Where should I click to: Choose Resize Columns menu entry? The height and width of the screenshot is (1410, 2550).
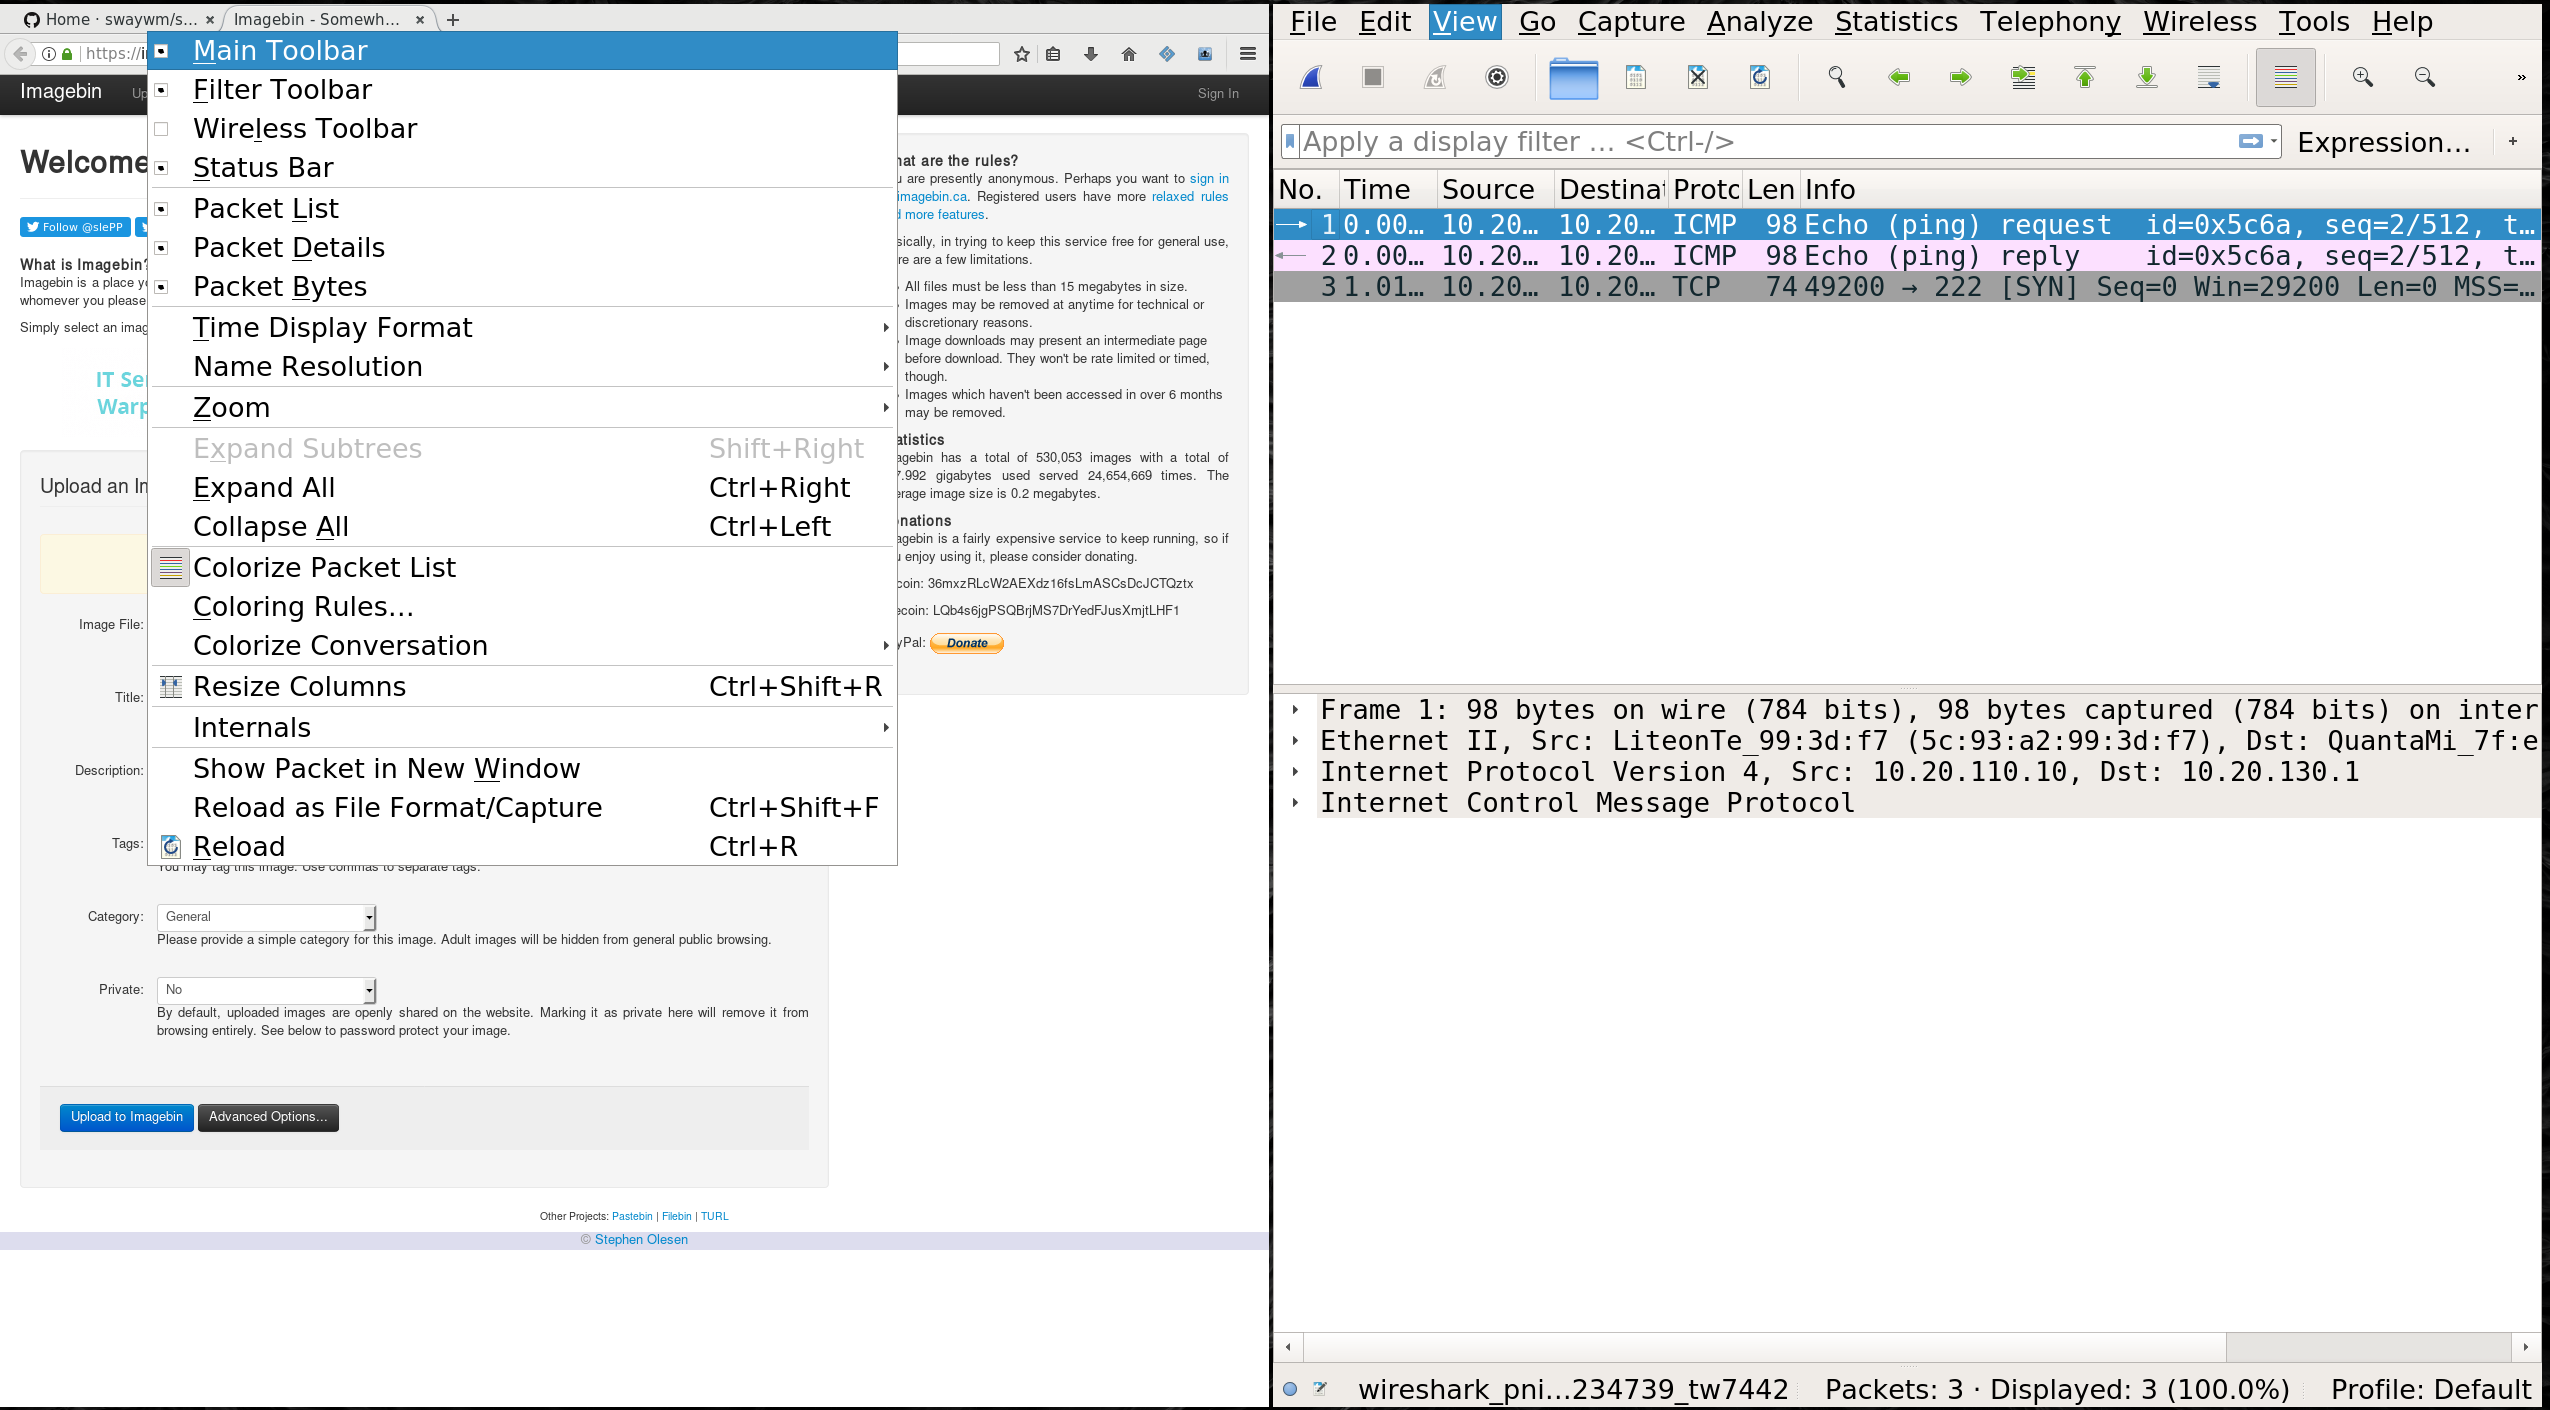tap(522, 686)
